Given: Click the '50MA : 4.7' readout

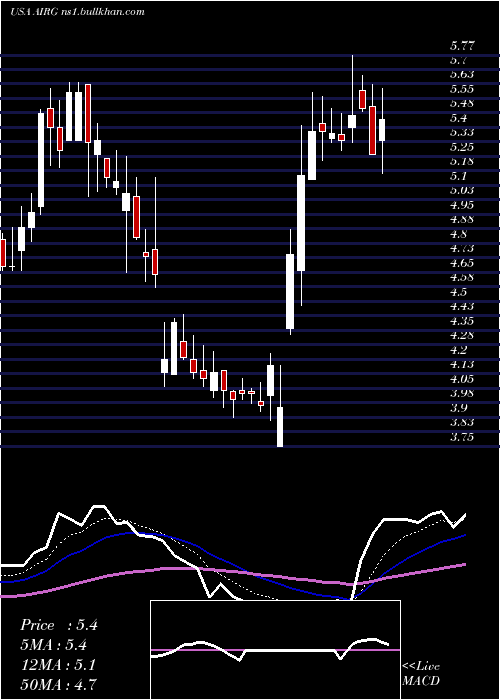Looking at the screenshot, I should (x=58, y=684).
